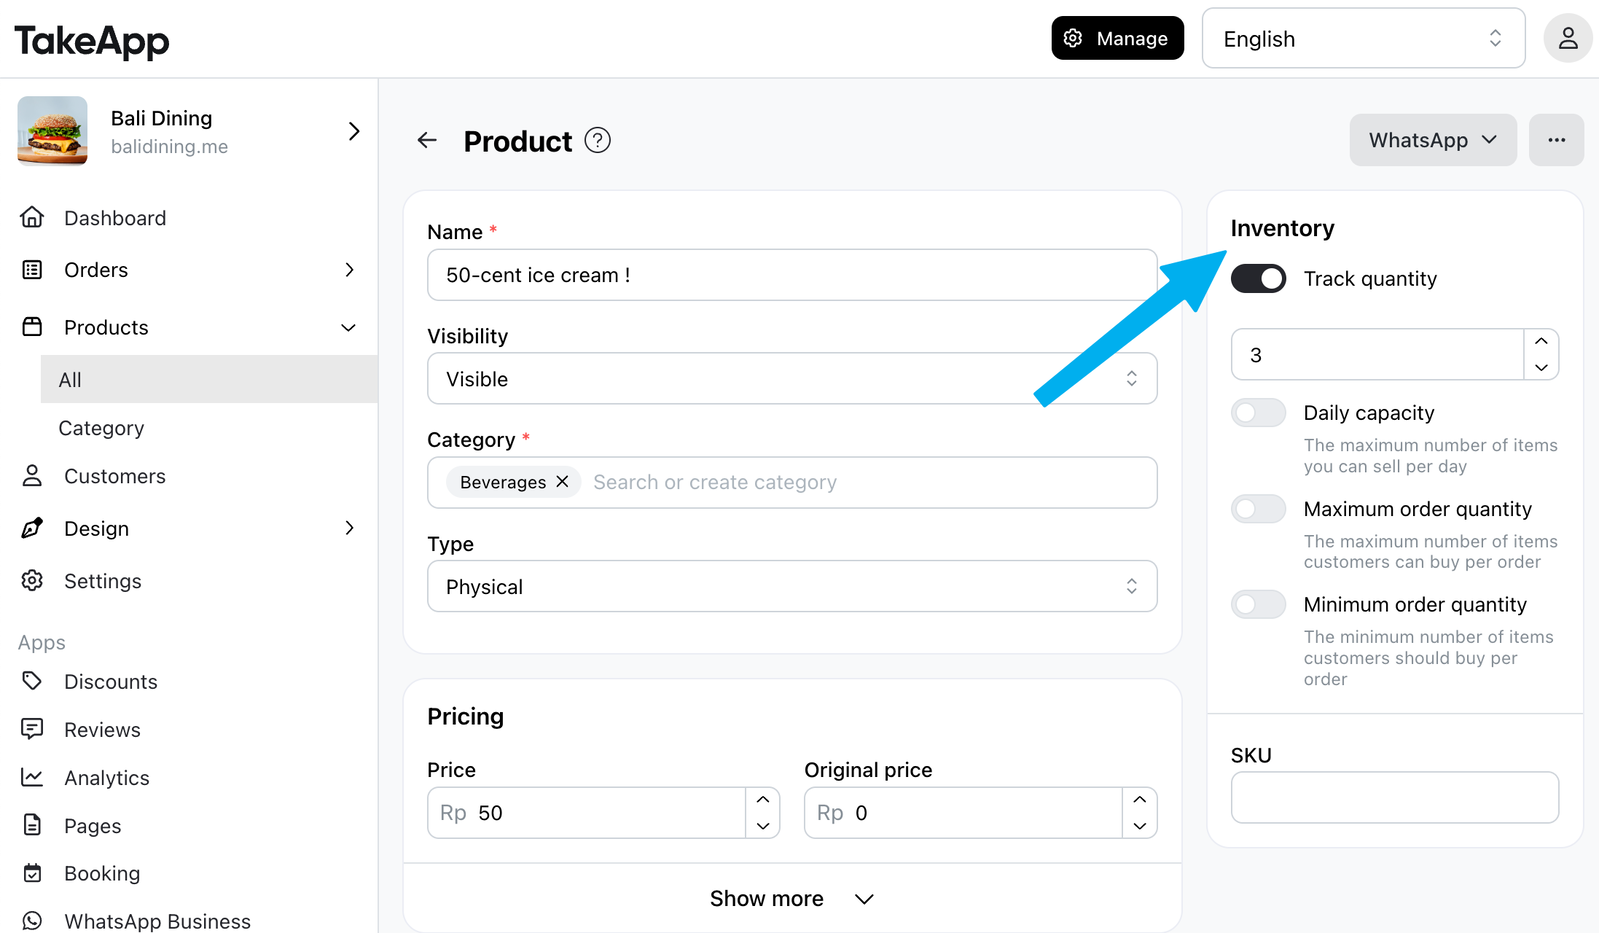This screenshot has width=1599, height=933.
Task: Disable the Track quantity toggle
Action: click(x=1258, y=279)
